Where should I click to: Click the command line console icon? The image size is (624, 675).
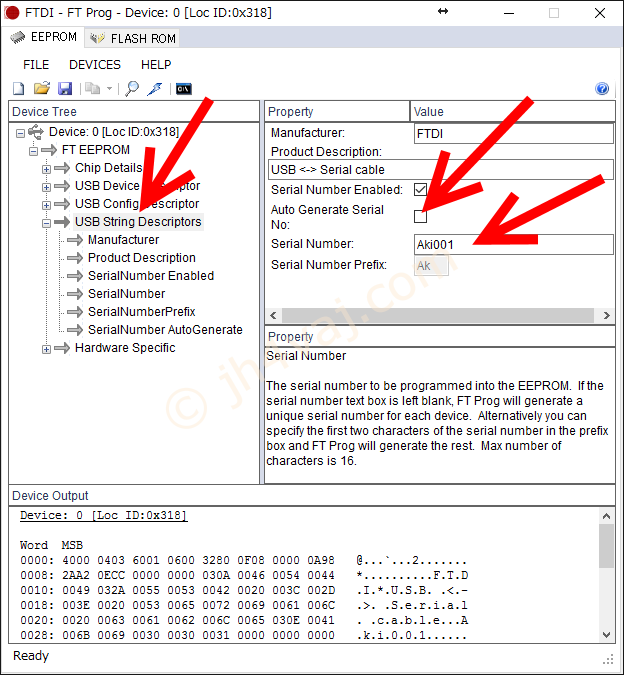(184, 89)
